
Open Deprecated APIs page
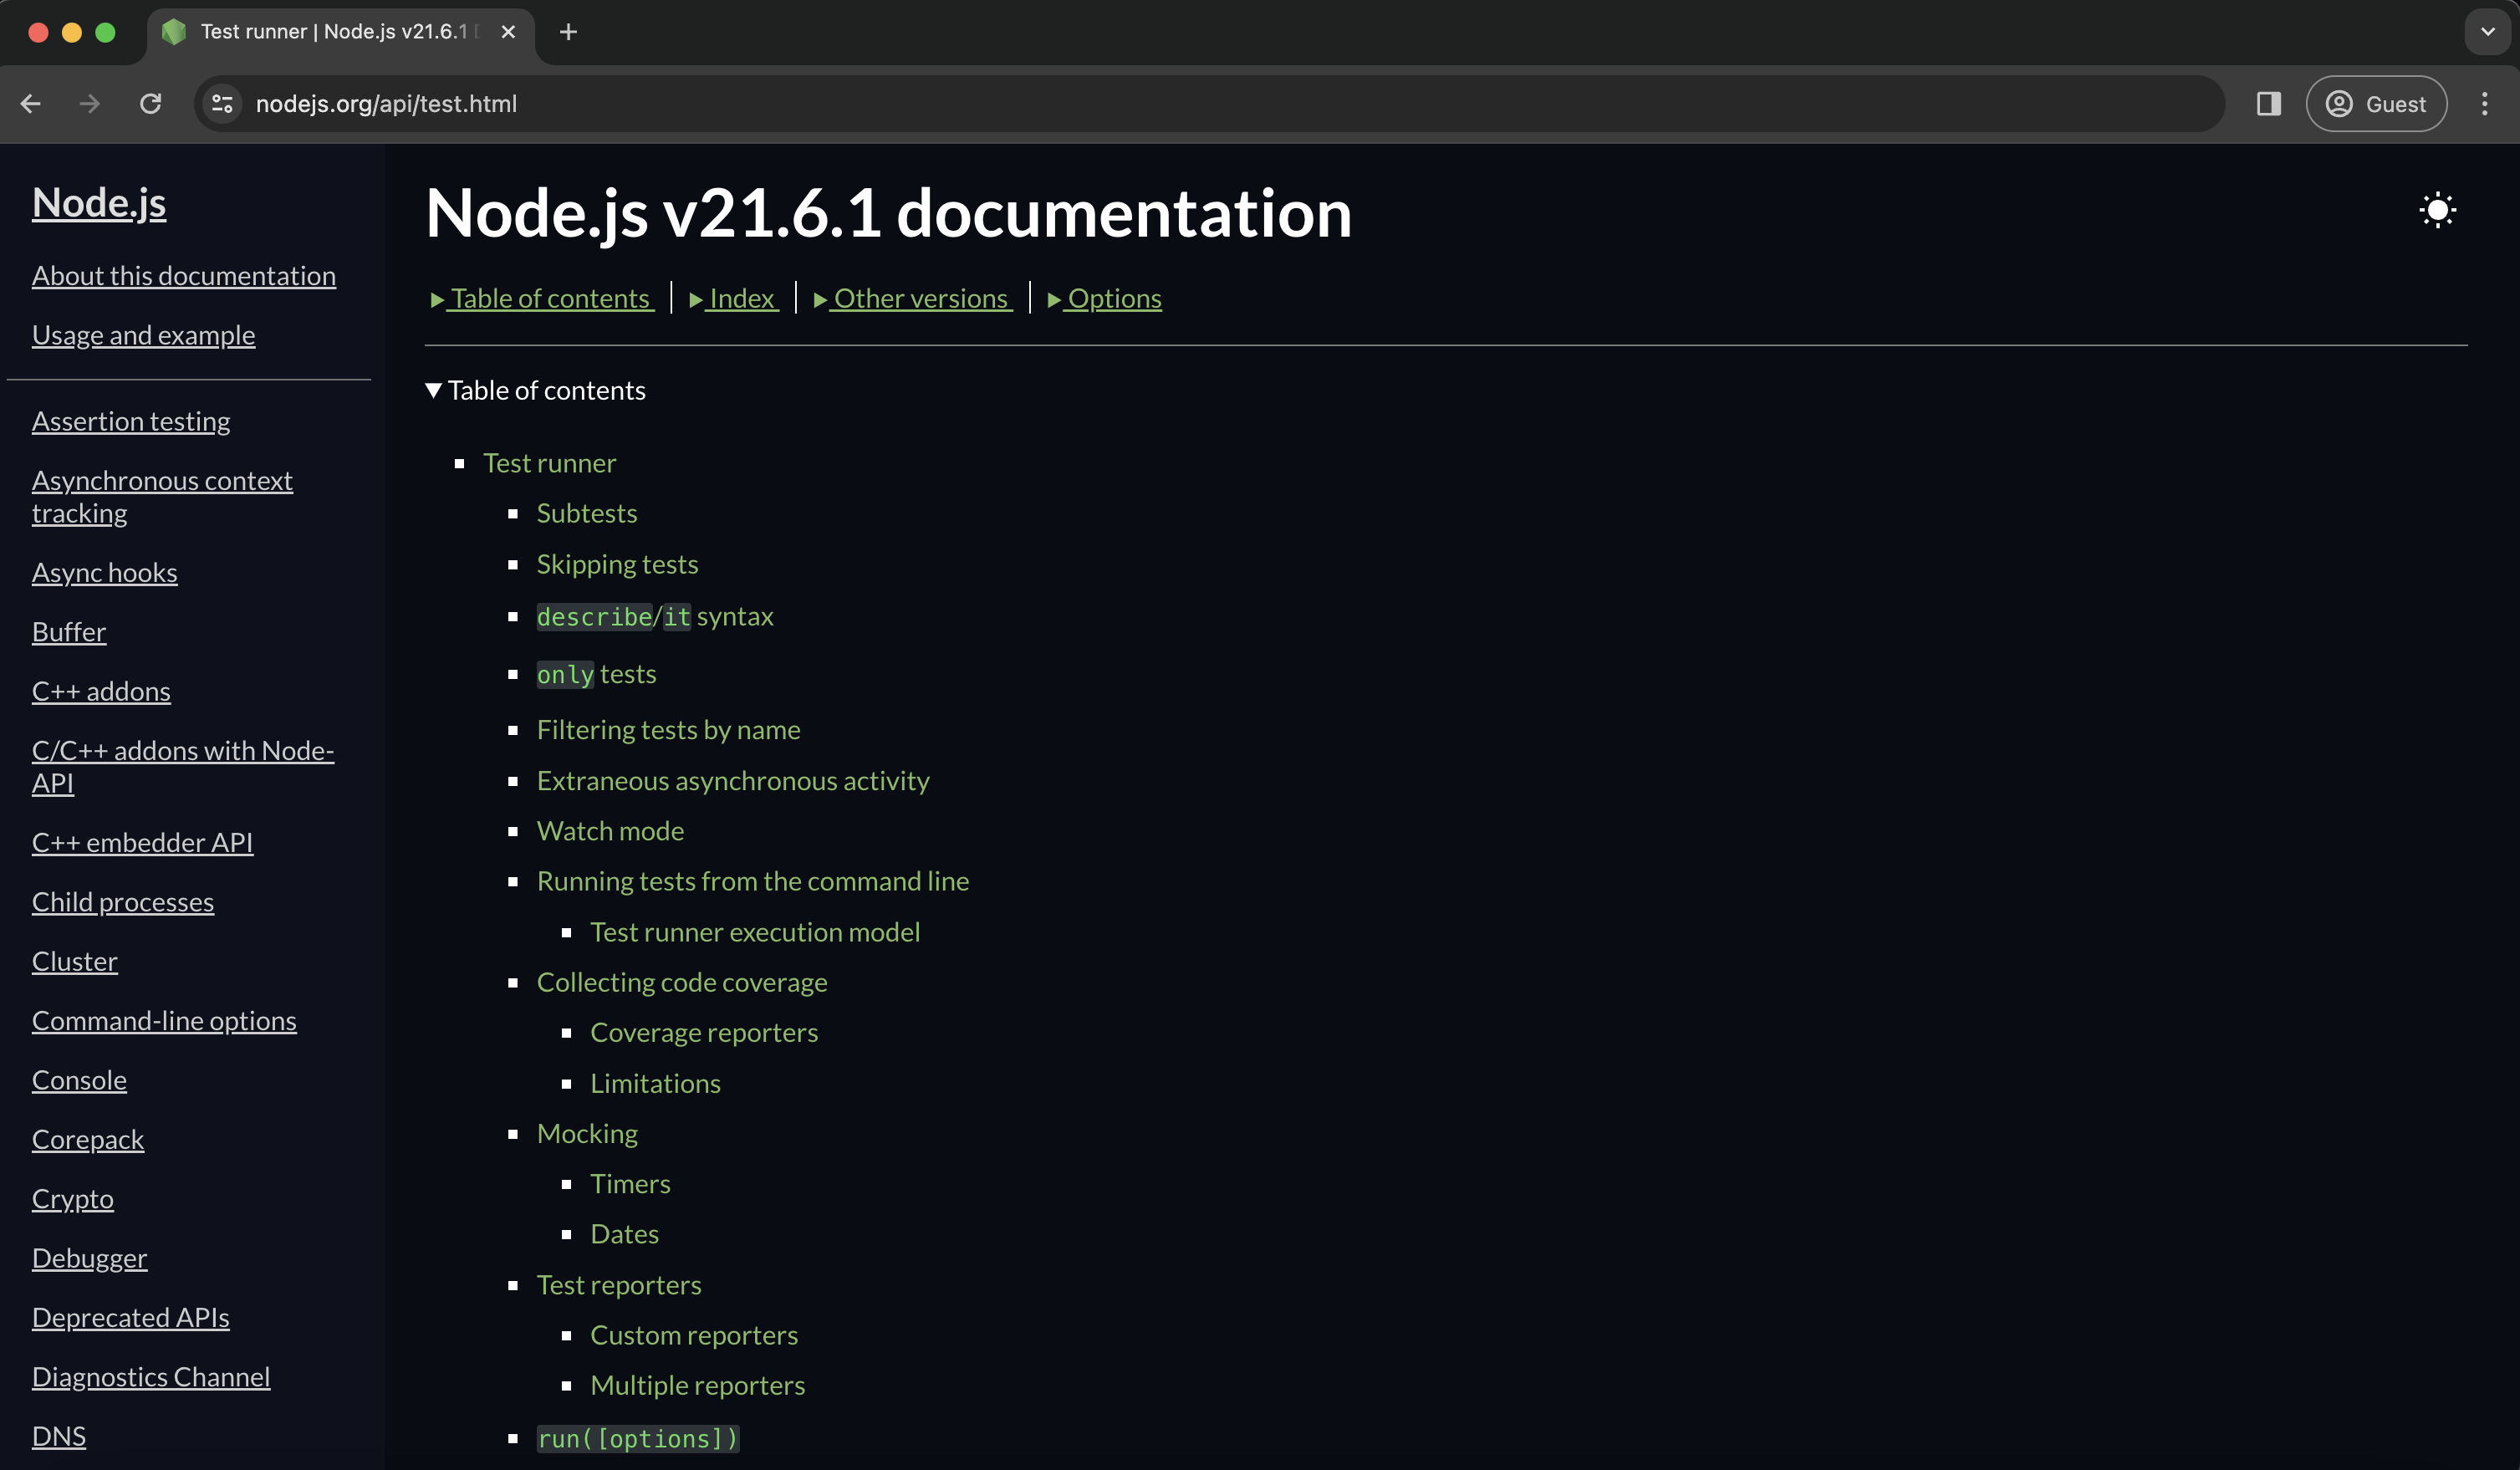pos(131,1318)
